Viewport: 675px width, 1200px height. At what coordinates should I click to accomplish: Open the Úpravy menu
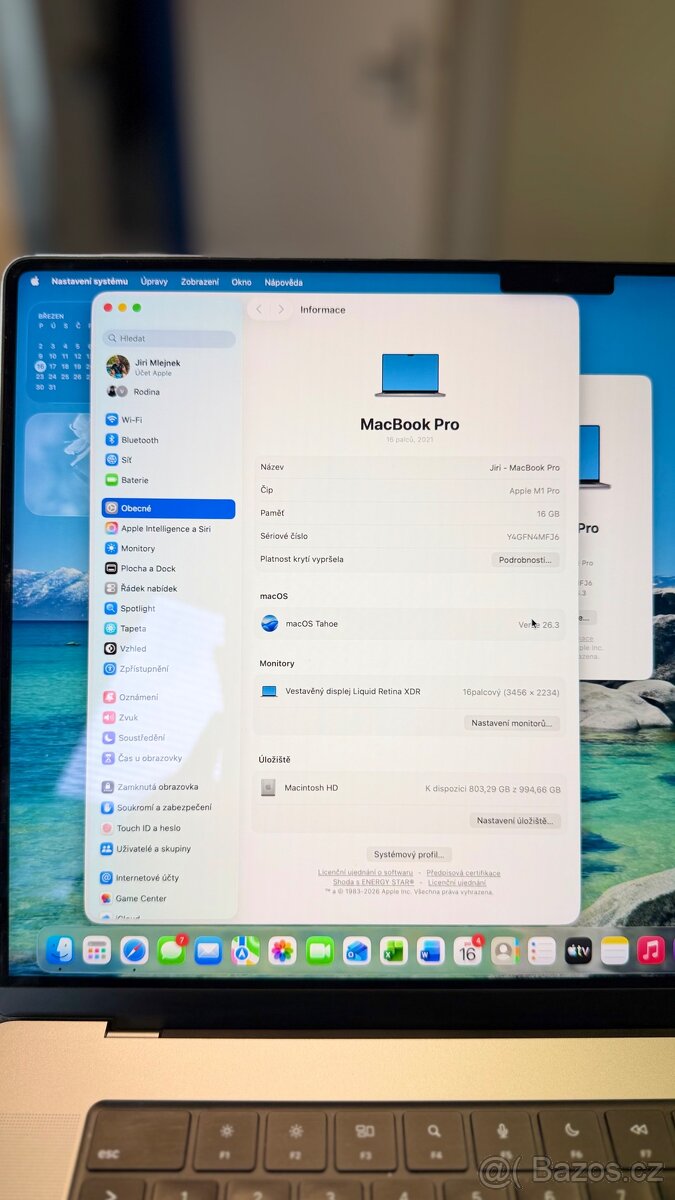click(x=154, y=282)
